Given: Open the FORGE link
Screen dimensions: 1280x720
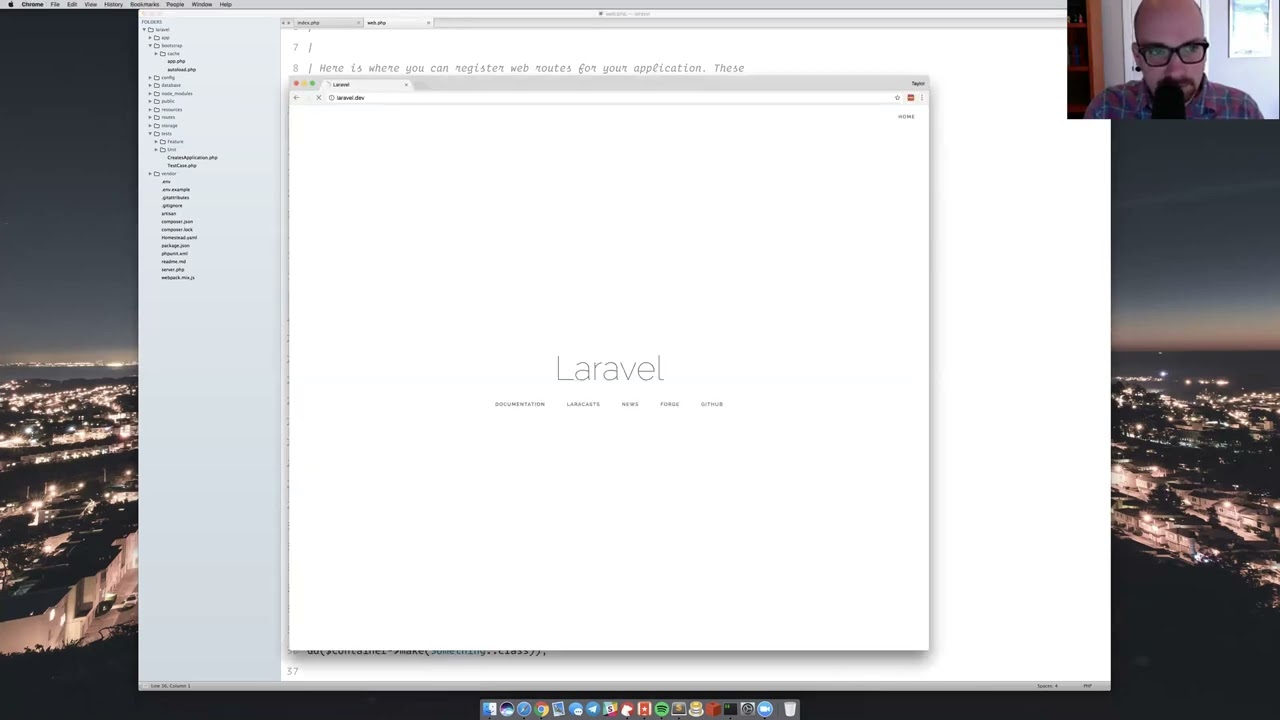Looking at the screenshot, I should tap(670, 404).
